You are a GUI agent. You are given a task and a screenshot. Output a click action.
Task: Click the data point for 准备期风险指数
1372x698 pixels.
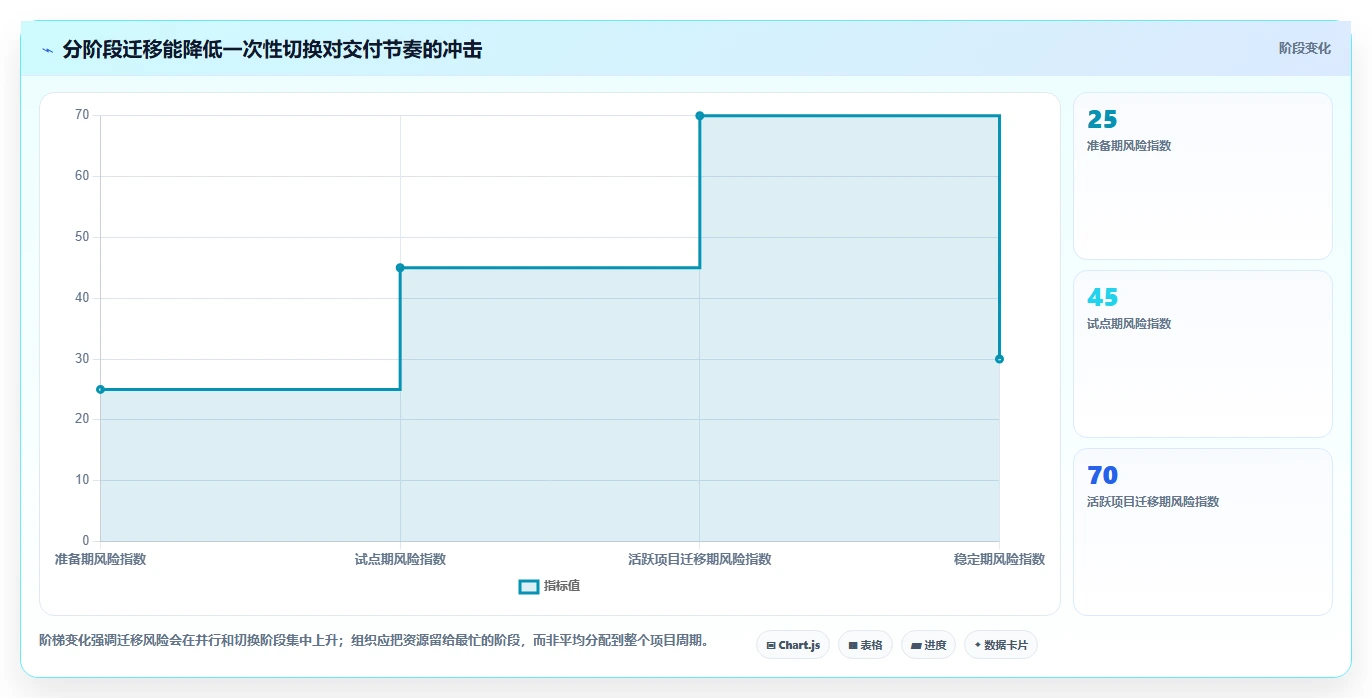click(100, 389)
